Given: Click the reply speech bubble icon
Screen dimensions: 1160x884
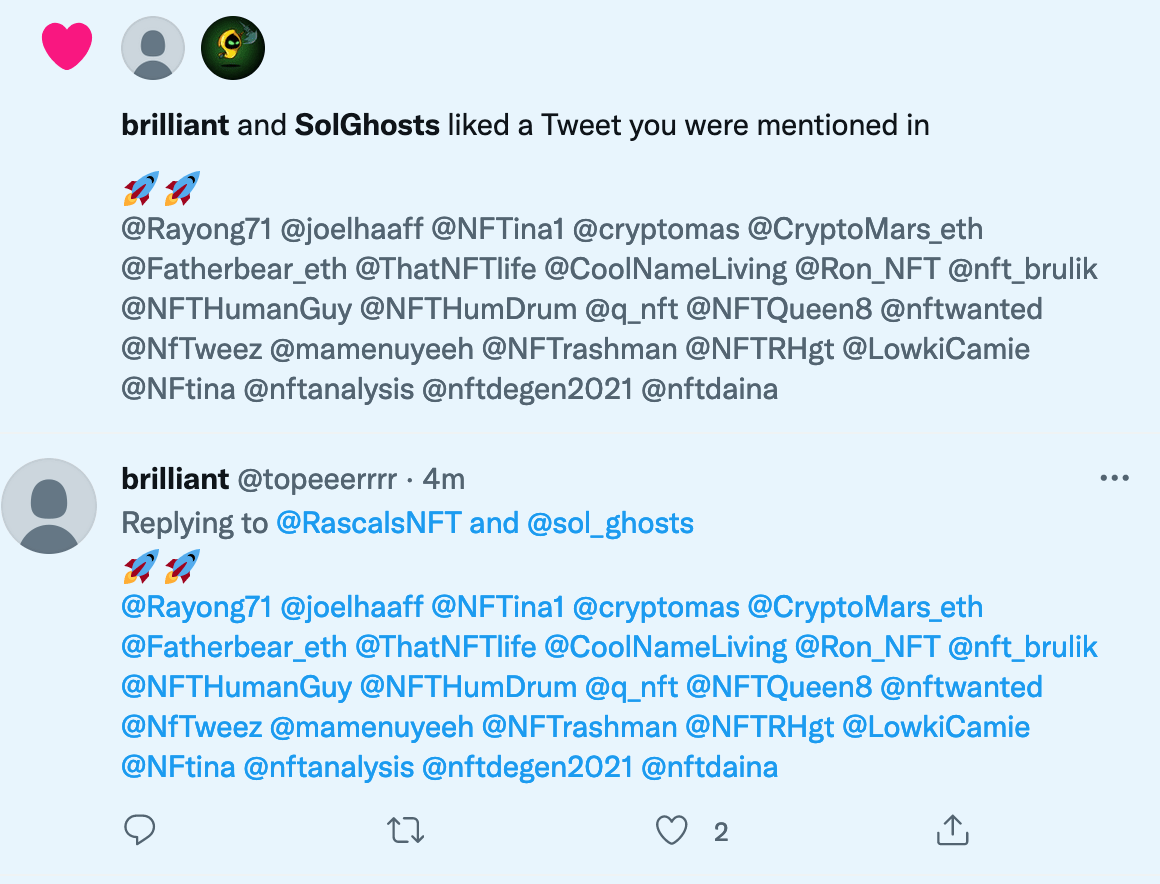Looking at the screenshot, I should pos(139,829).
